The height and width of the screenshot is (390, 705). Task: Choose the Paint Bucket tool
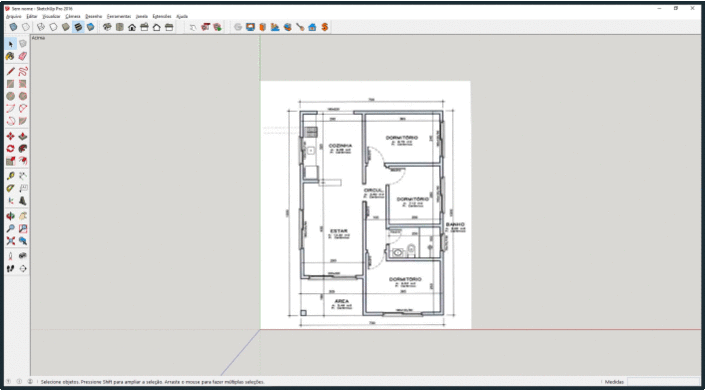coord(10,56)
